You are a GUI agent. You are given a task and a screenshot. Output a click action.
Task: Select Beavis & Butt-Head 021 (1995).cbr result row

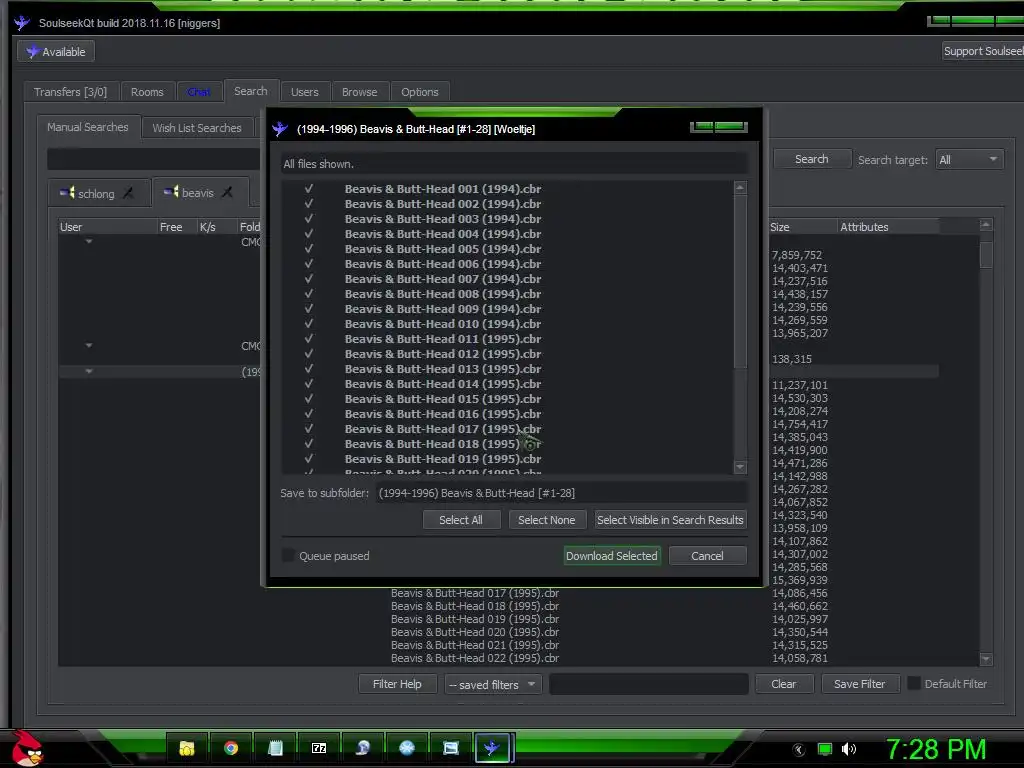pyautogui.click(x=475, y=645)
